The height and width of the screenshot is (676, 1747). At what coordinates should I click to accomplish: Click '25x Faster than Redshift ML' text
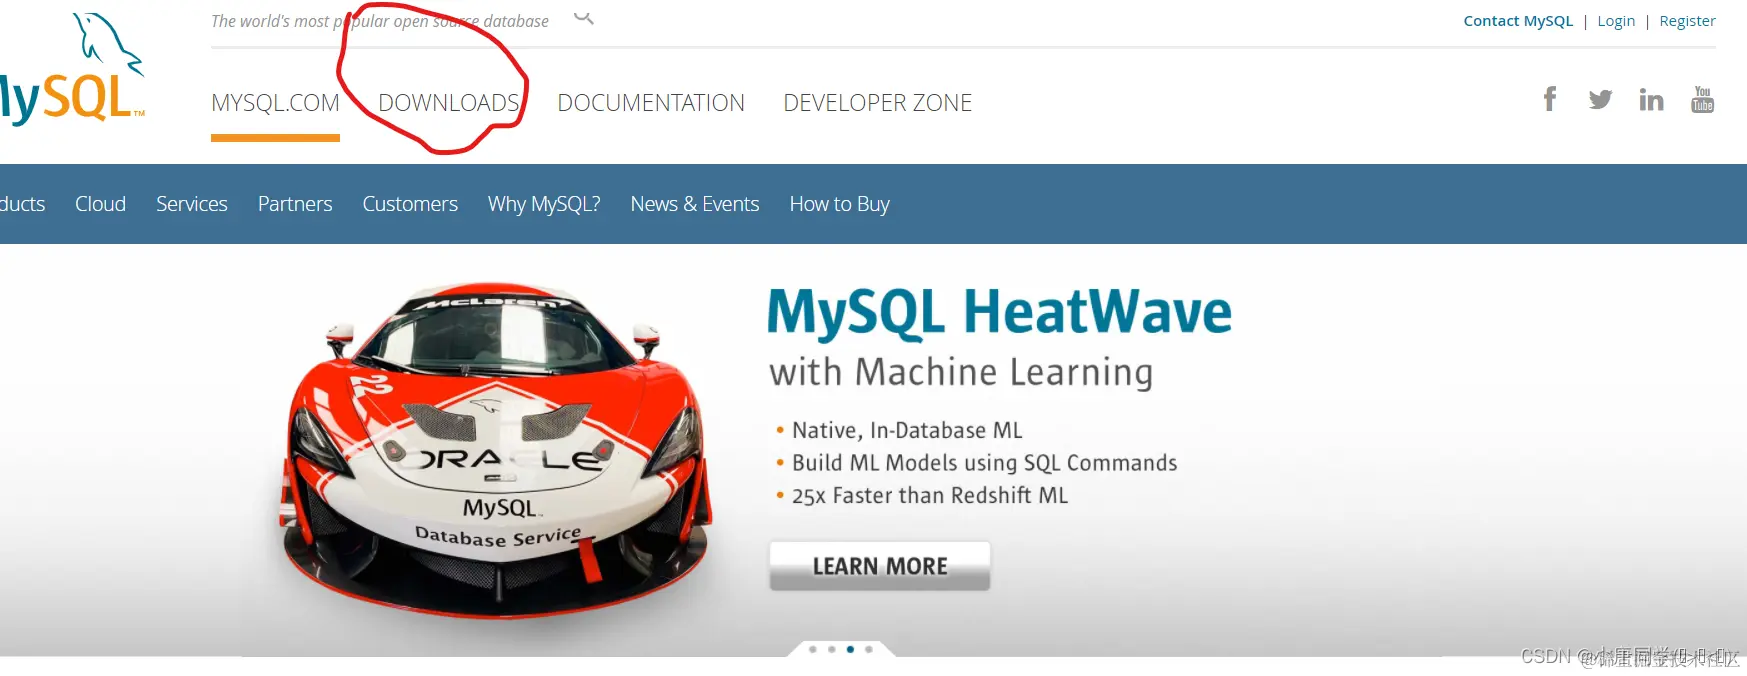point(930,496)
